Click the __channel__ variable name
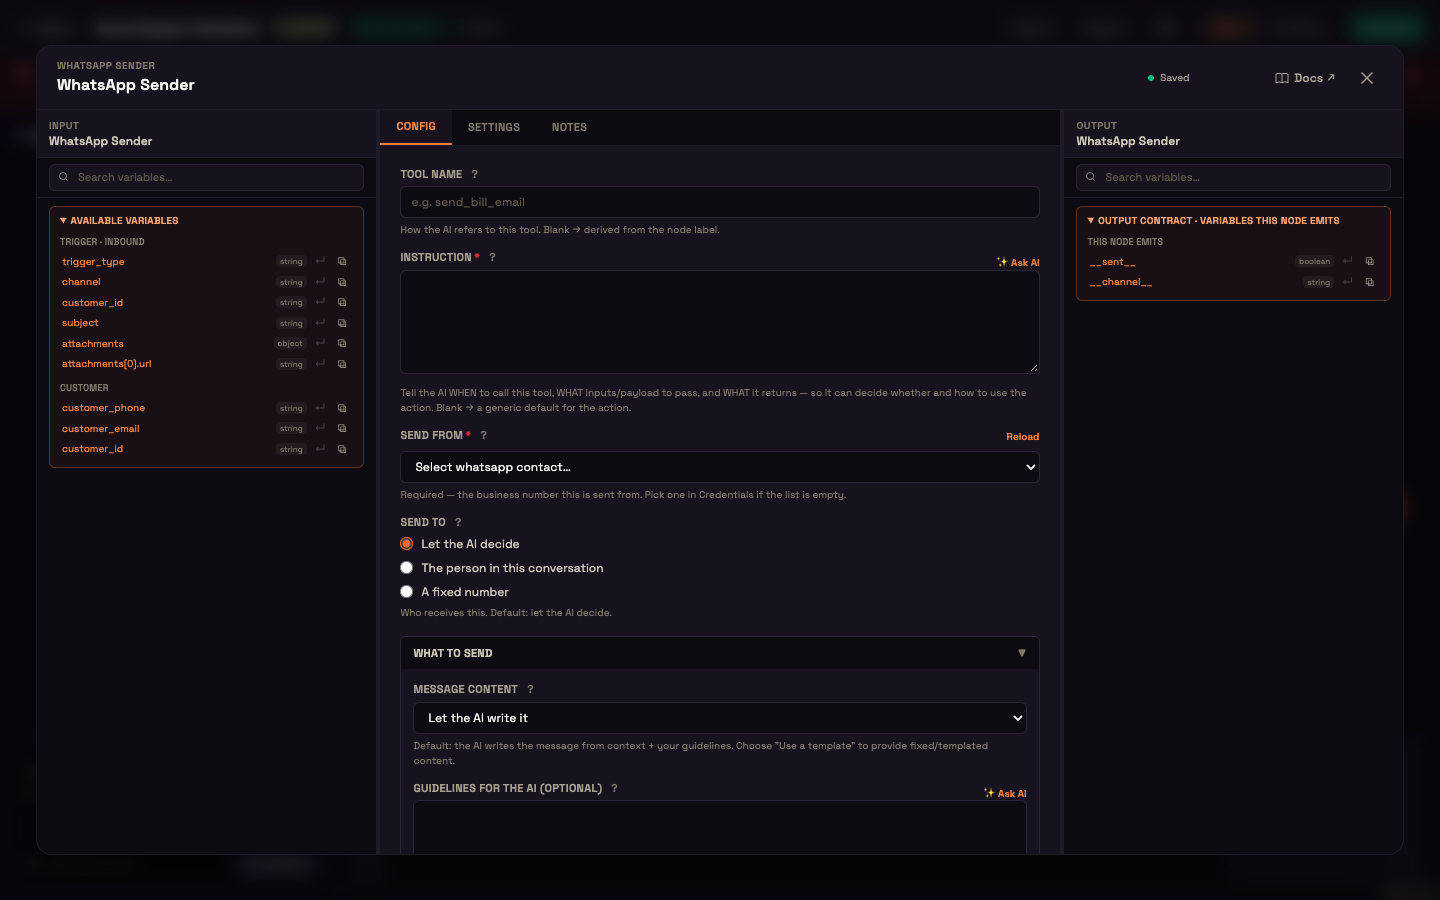The width and height of the screenshot is (1440, 900). coord(1121,282)
